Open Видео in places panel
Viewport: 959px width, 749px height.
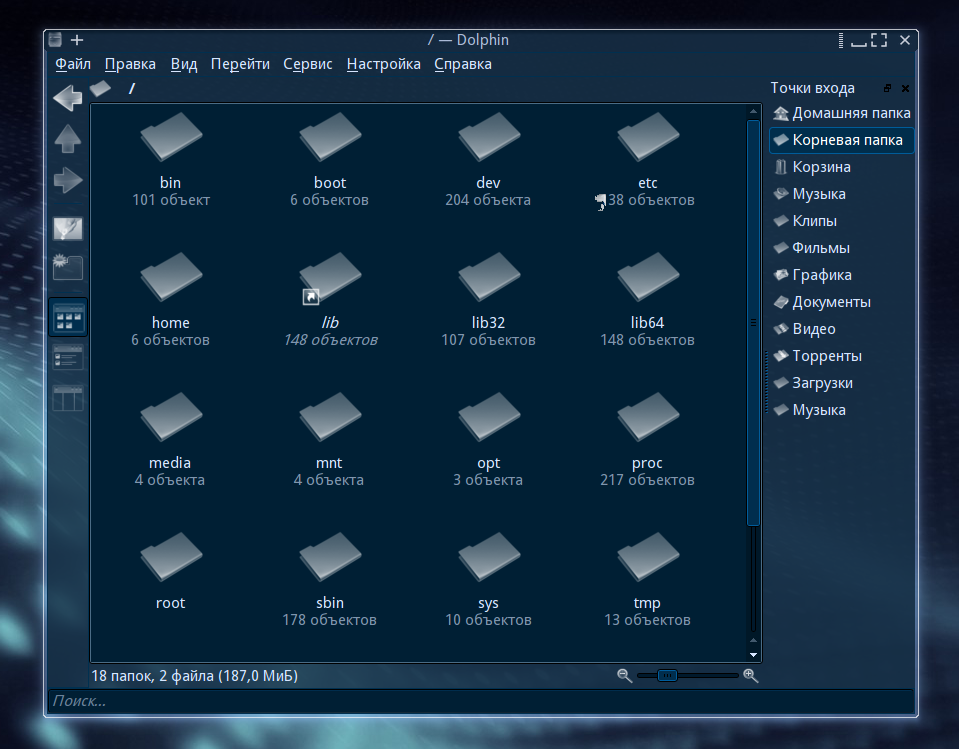point(841,329)
